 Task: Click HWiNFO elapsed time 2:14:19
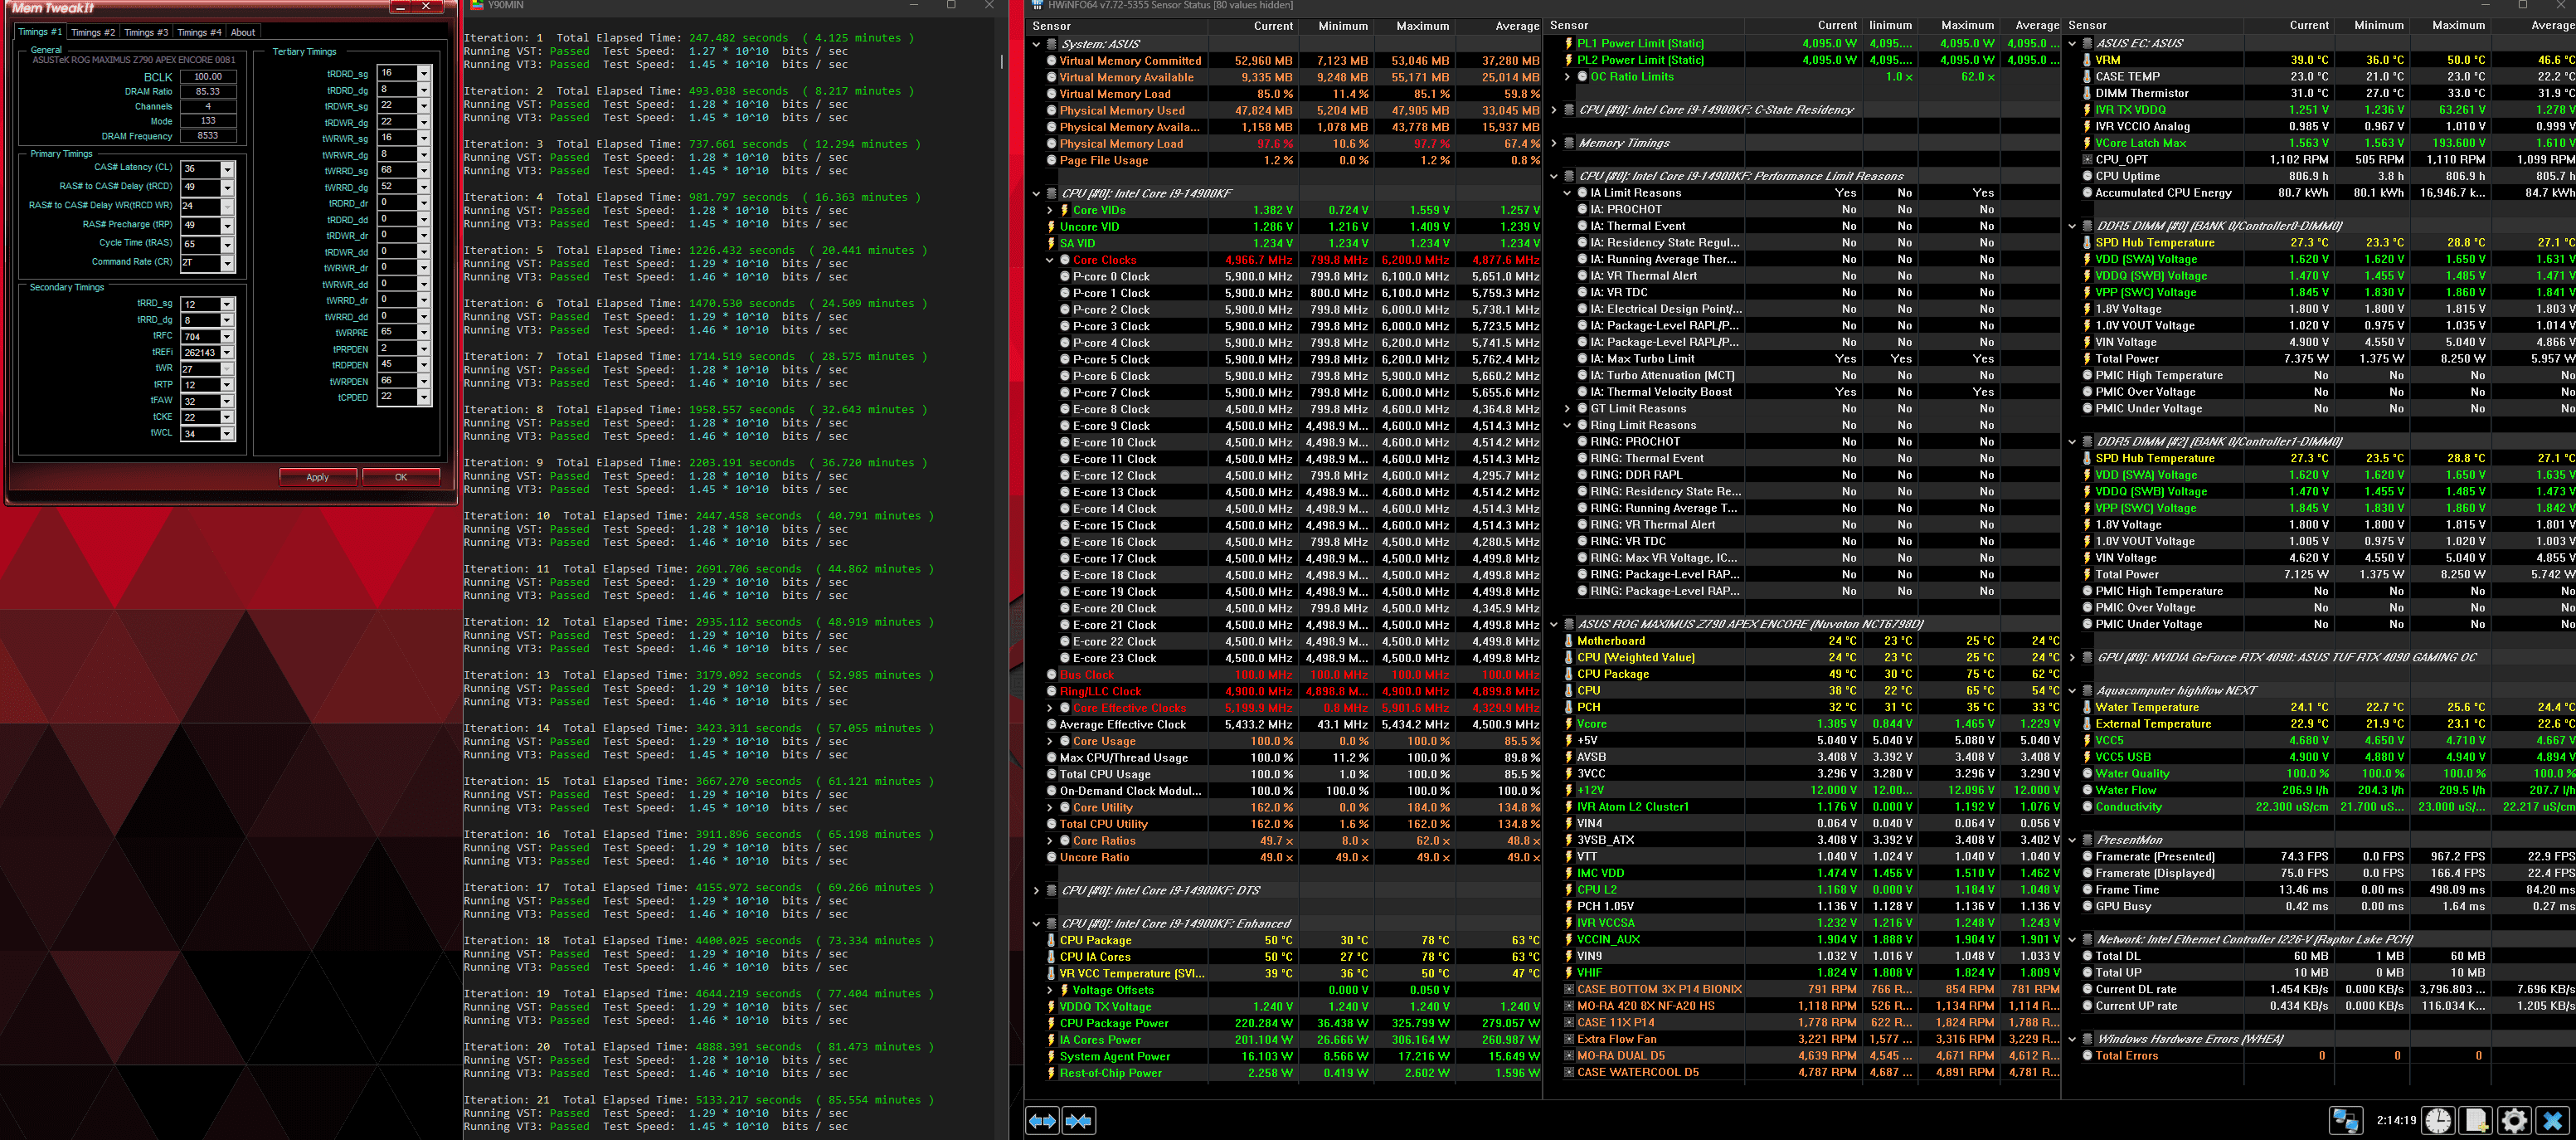click(x=2395, y=1120)
